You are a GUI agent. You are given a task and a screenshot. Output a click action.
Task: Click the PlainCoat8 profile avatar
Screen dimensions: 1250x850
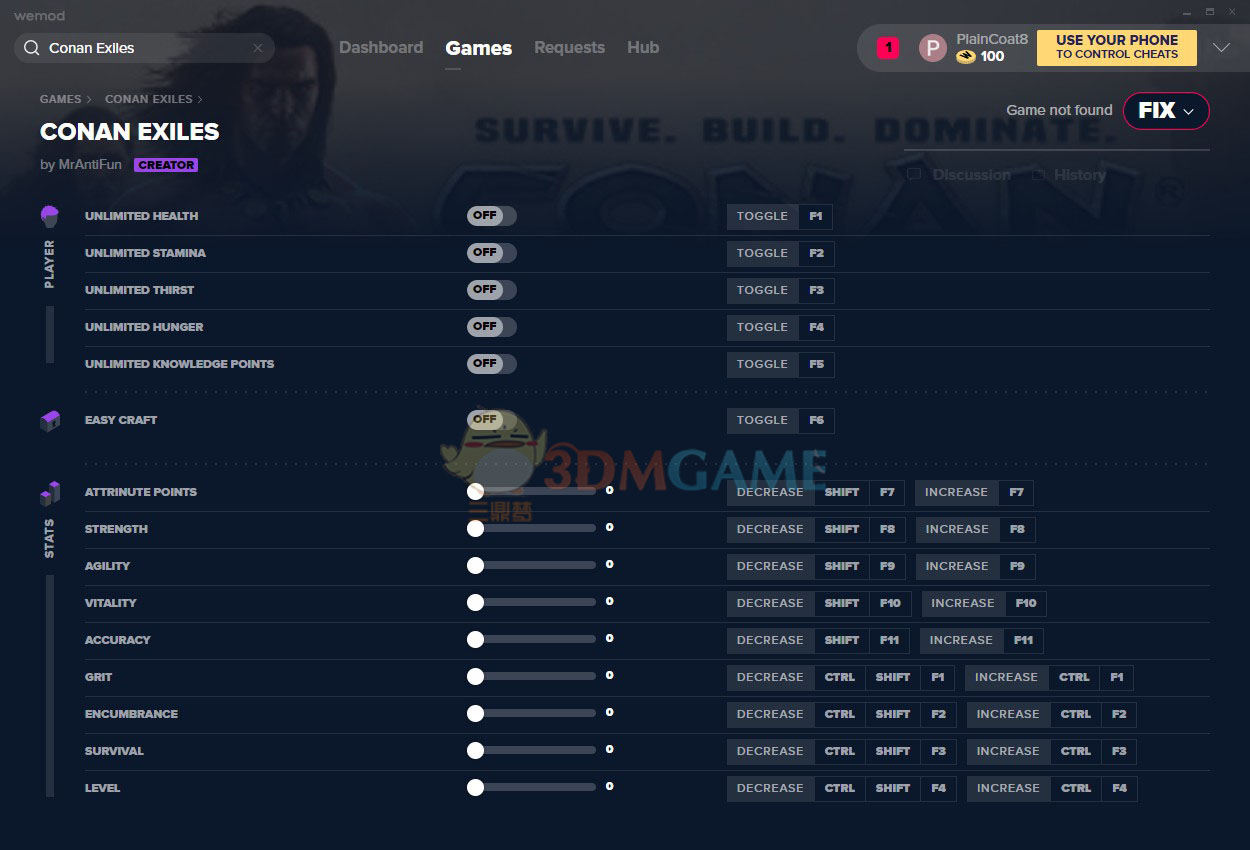[x=932, y=48]
